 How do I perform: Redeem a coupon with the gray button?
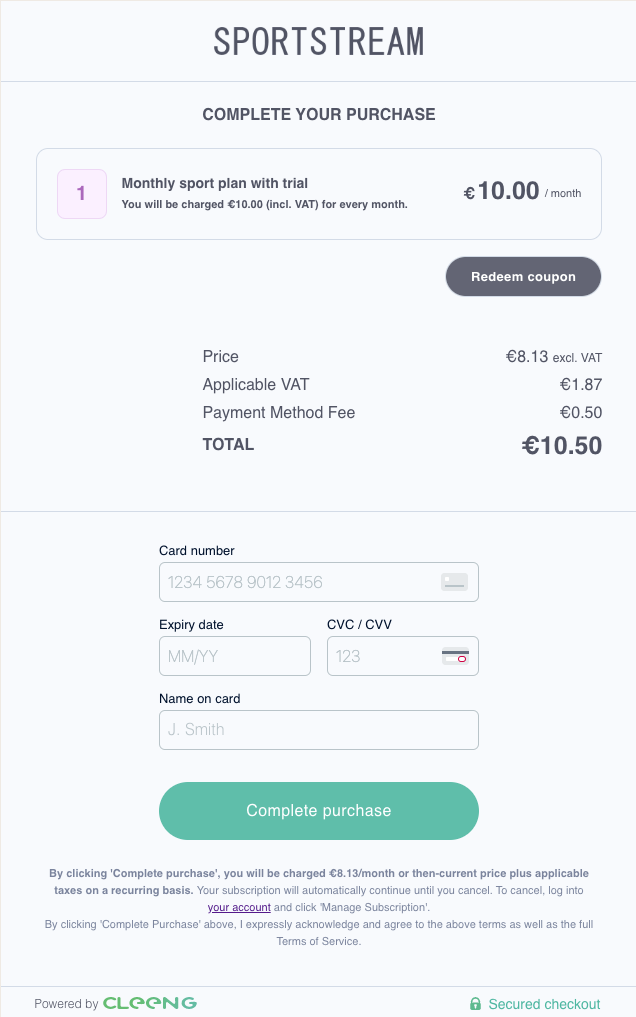[523, 276]
